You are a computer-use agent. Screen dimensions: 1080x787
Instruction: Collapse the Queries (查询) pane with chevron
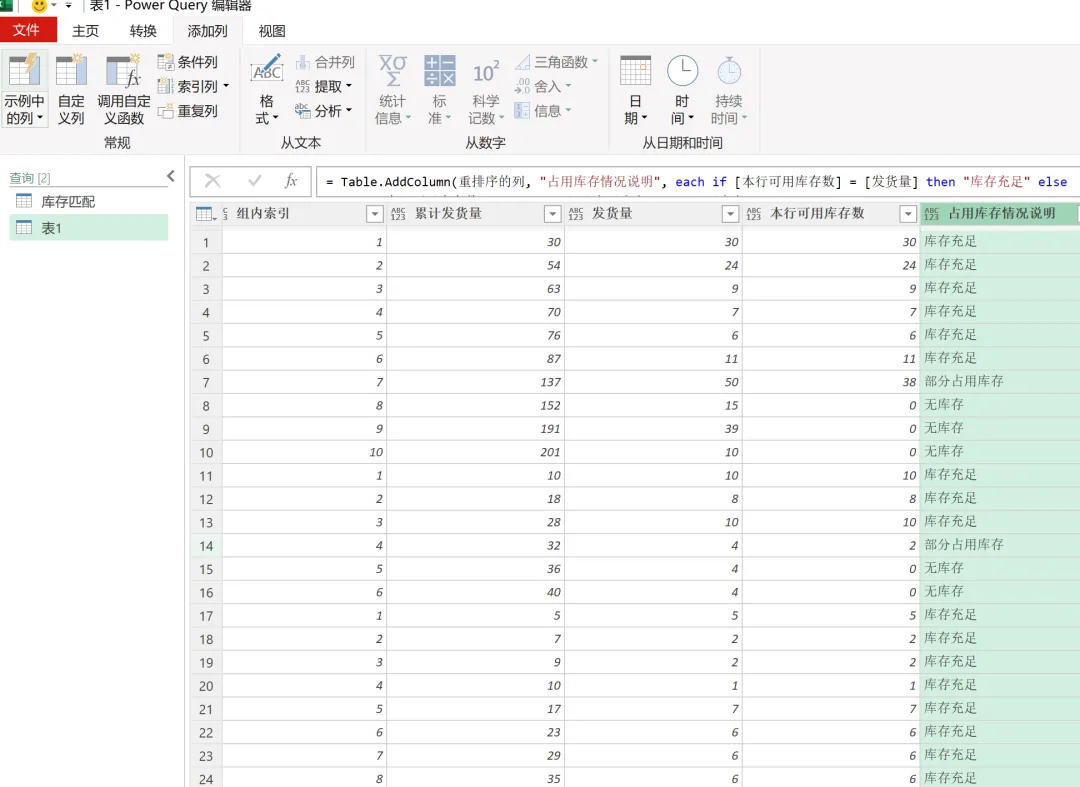[171, 176]
